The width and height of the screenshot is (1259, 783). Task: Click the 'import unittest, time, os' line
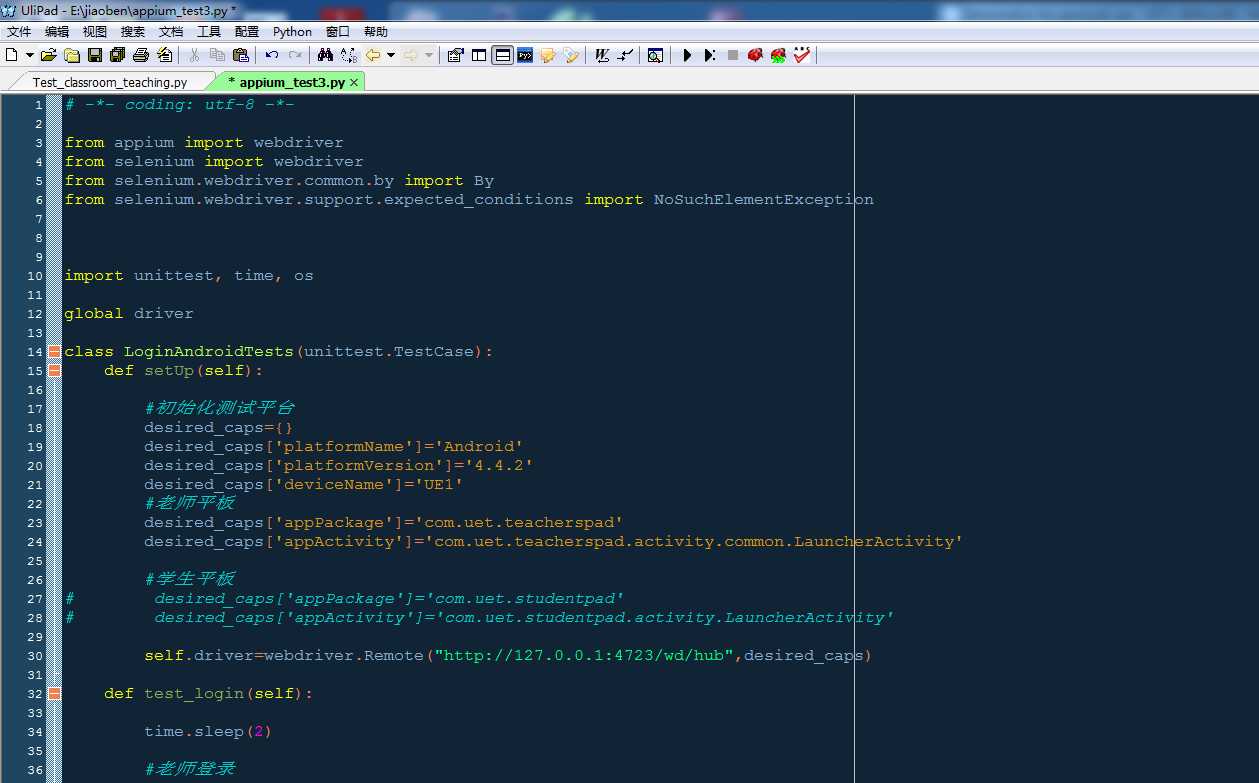(189, 275)
